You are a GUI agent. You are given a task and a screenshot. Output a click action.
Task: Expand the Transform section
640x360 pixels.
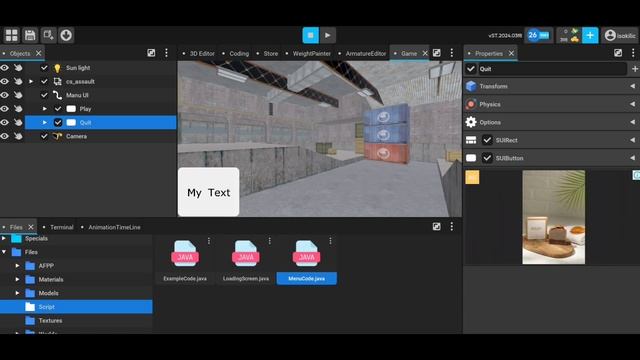(632, 86)
